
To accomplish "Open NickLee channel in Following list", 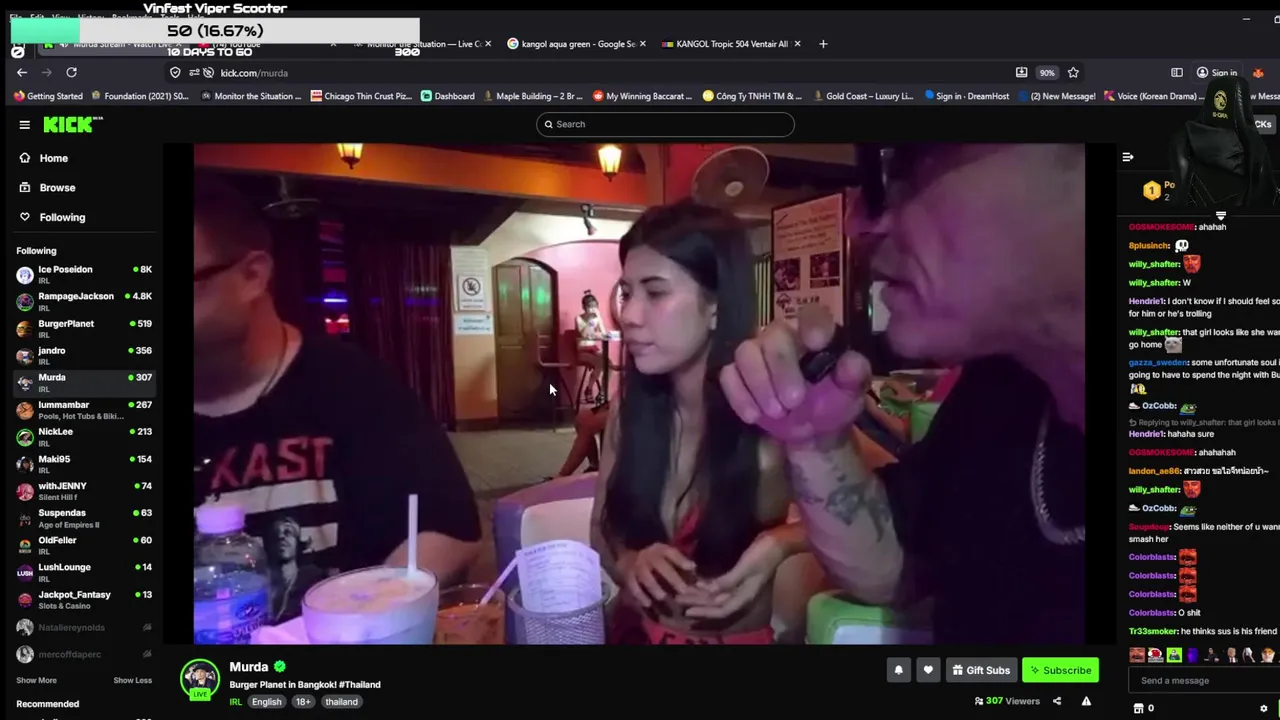I will tap(83, 436).
